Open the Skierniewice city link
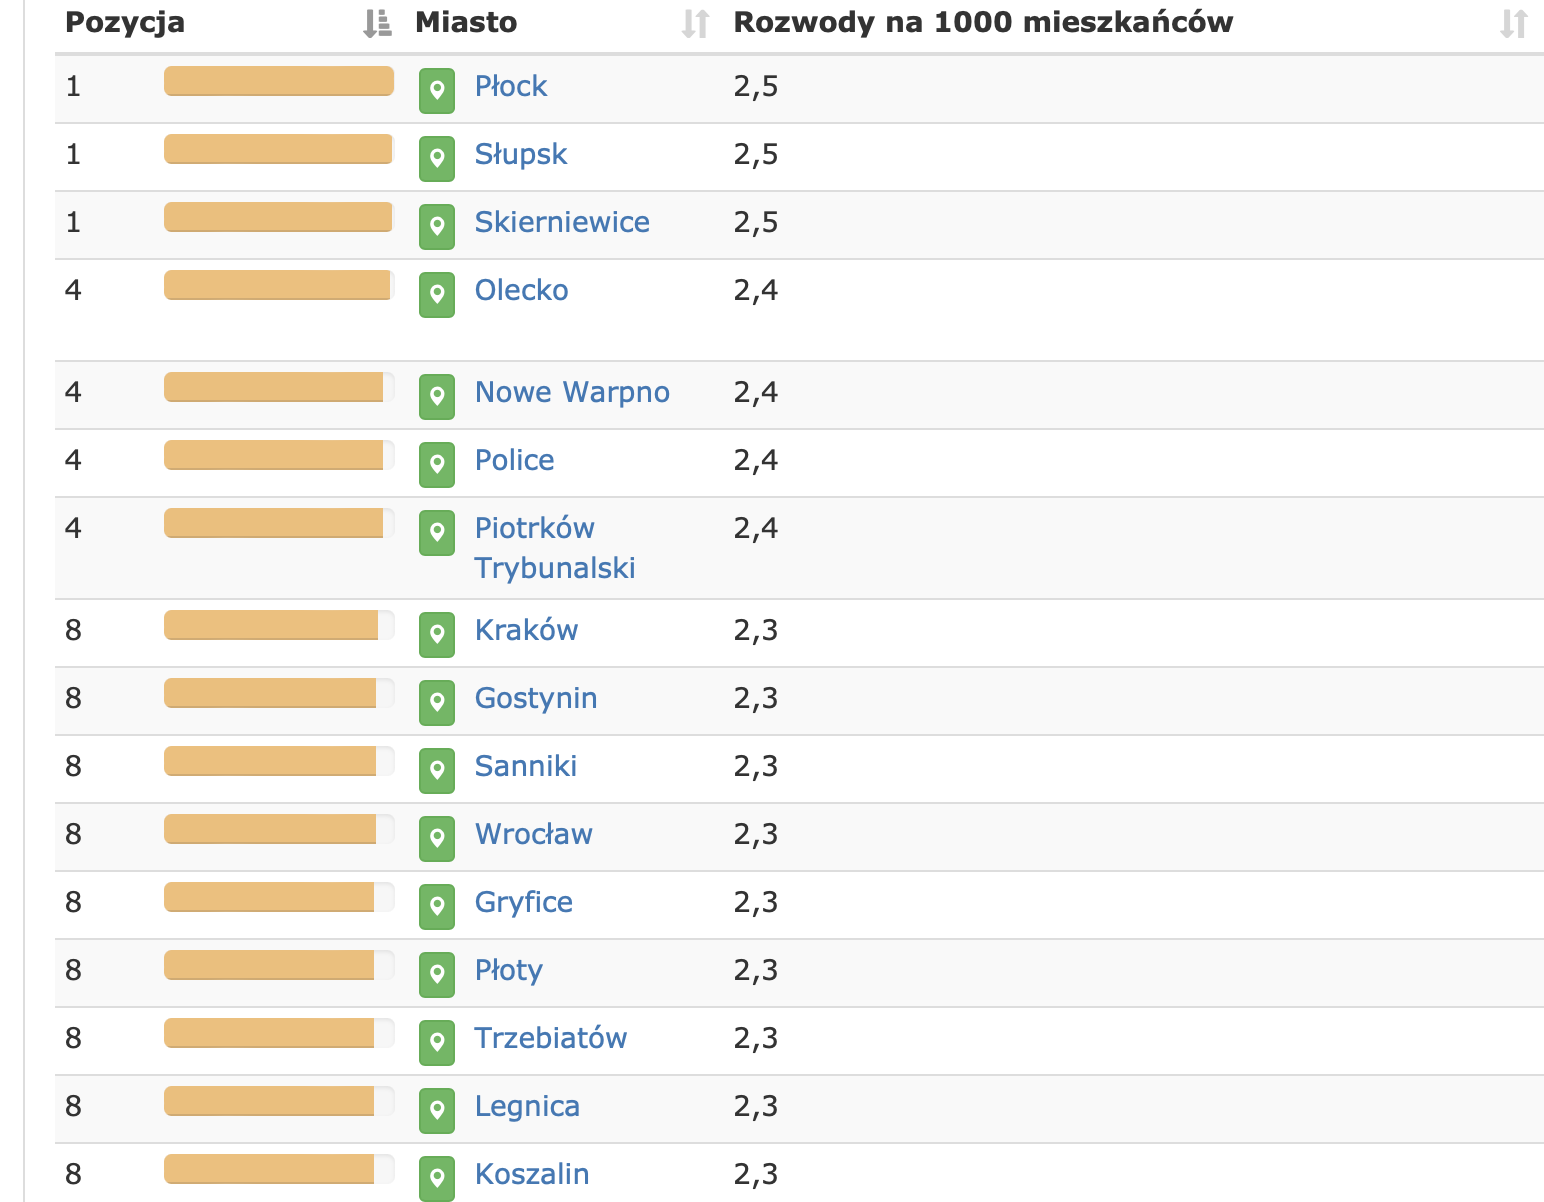 (562, 222)
